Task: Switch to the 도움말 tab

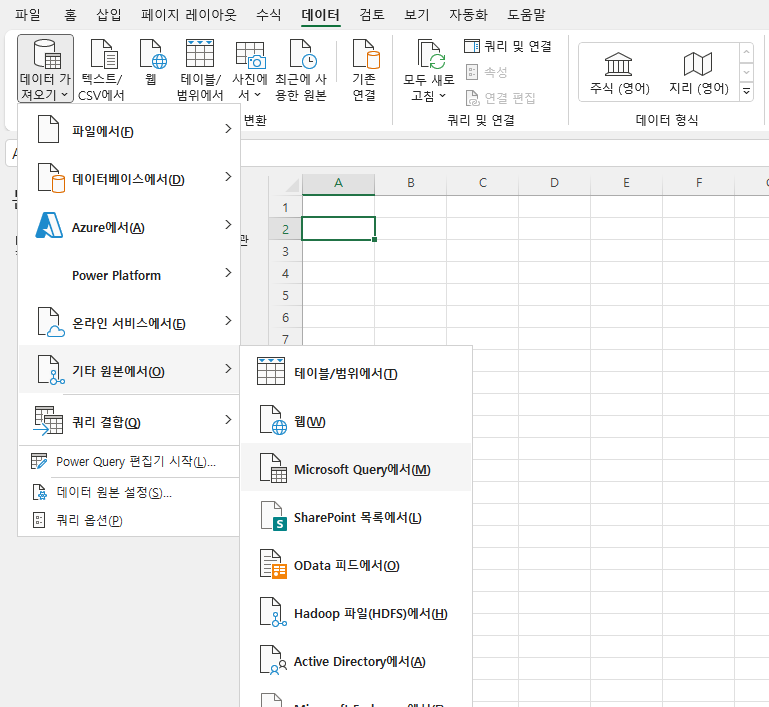Action: [526, 15]
